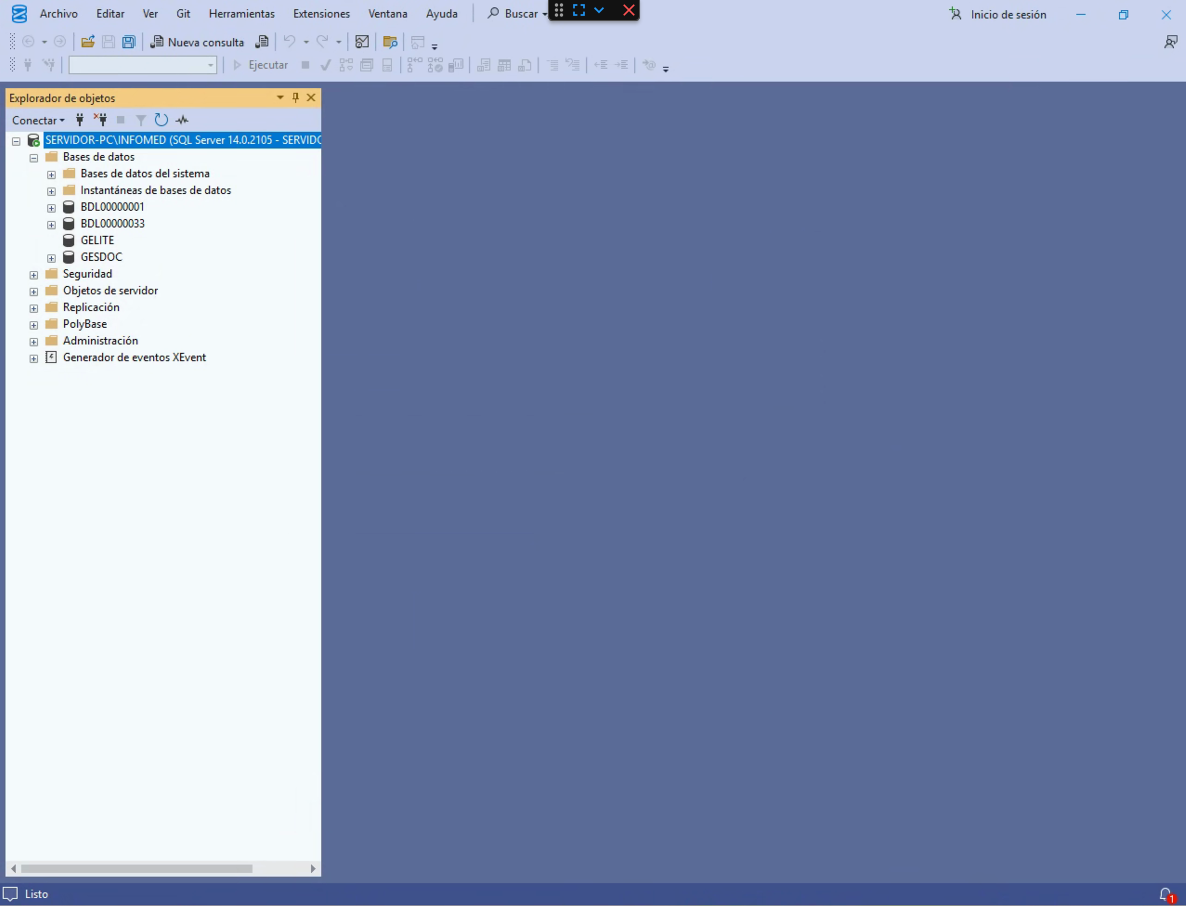Collapse the Bases de datos folder
The image size is (1186, 906).
pos(33,157)
